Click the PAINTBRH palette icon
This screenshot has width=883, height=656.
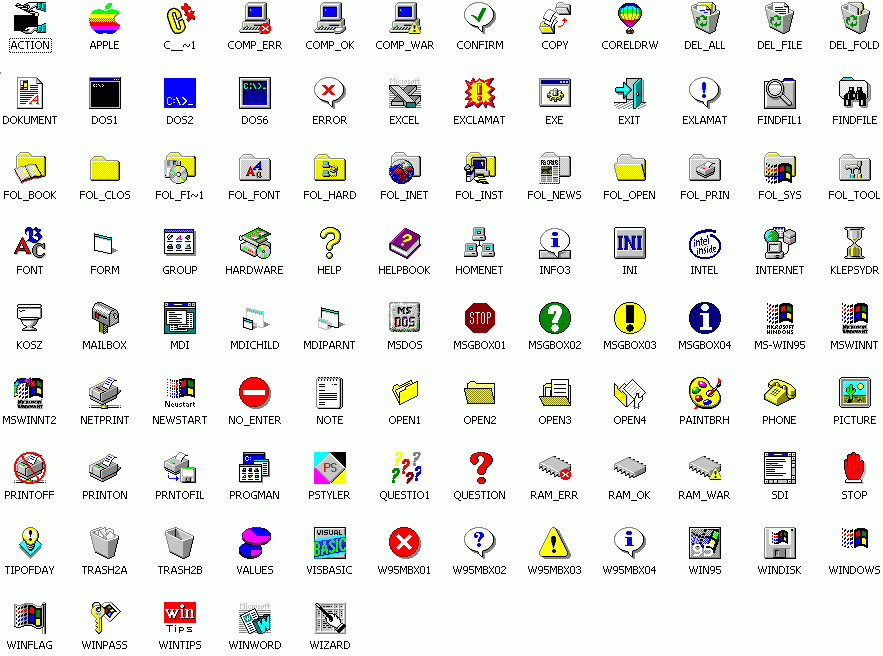click(x=704, y=392)
